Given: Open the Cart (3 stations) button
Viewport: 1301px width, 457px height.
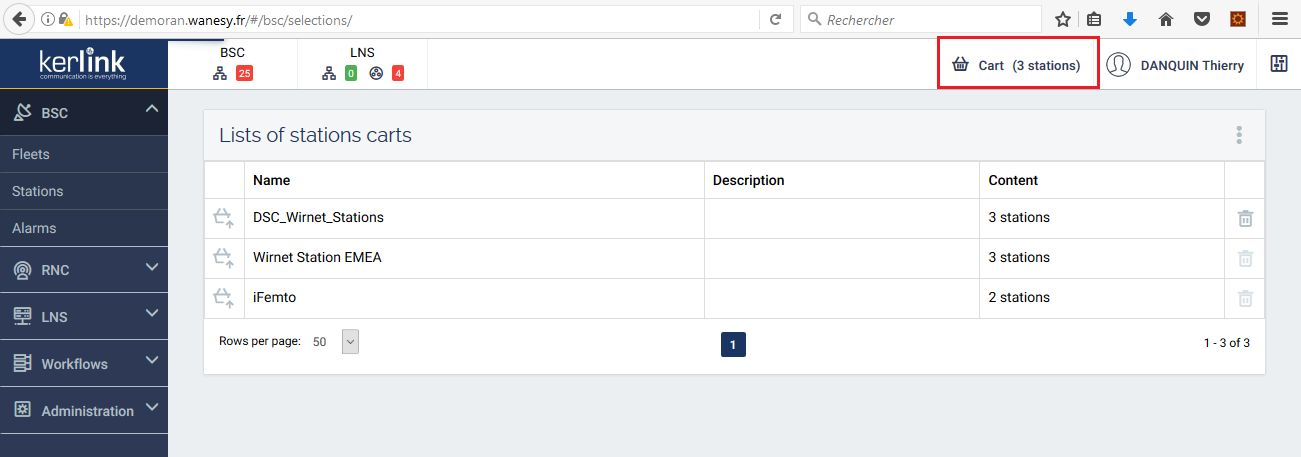Looking at the screenshot, I should pos(1017,65).
